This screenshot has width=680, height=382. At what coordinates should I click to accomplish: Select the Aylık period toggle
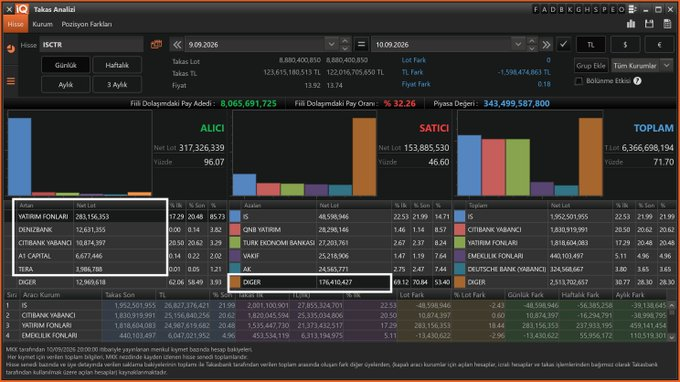(x=66, y=85)
